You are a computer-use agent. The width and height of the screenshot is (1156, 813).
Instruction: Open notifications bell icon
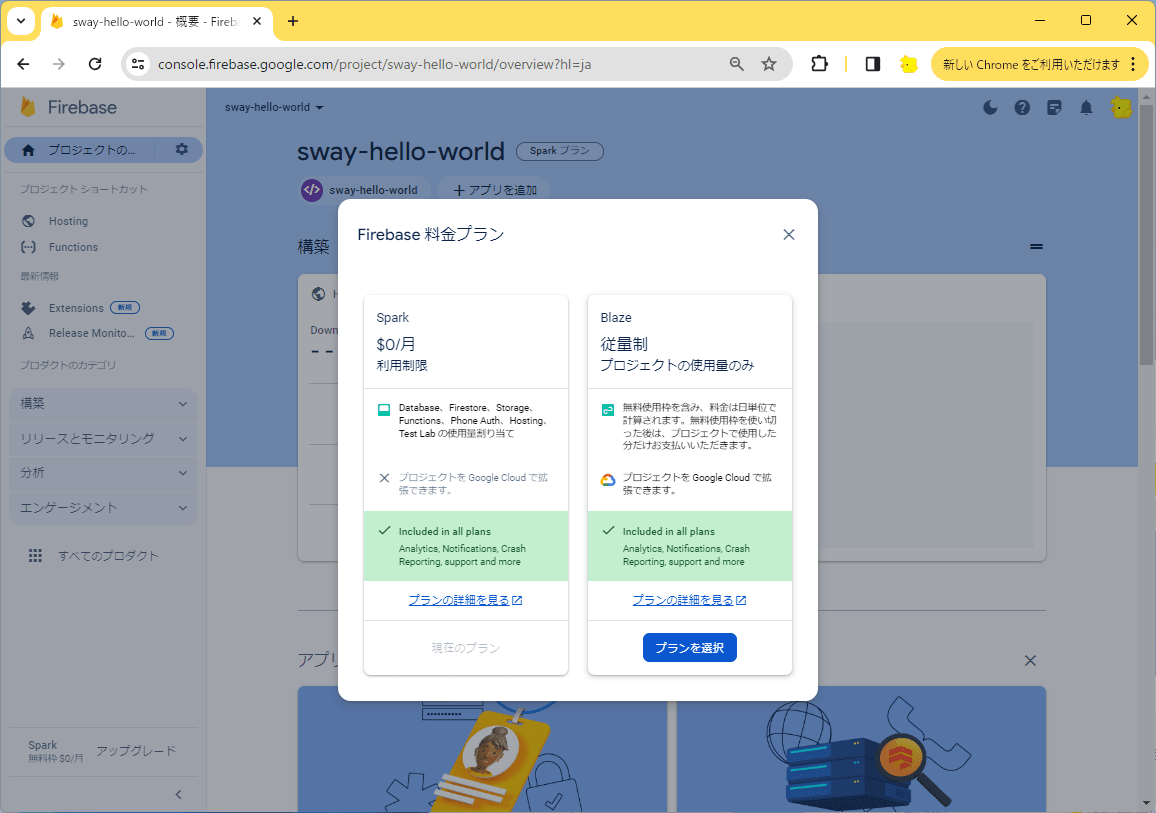[1086, 108]
